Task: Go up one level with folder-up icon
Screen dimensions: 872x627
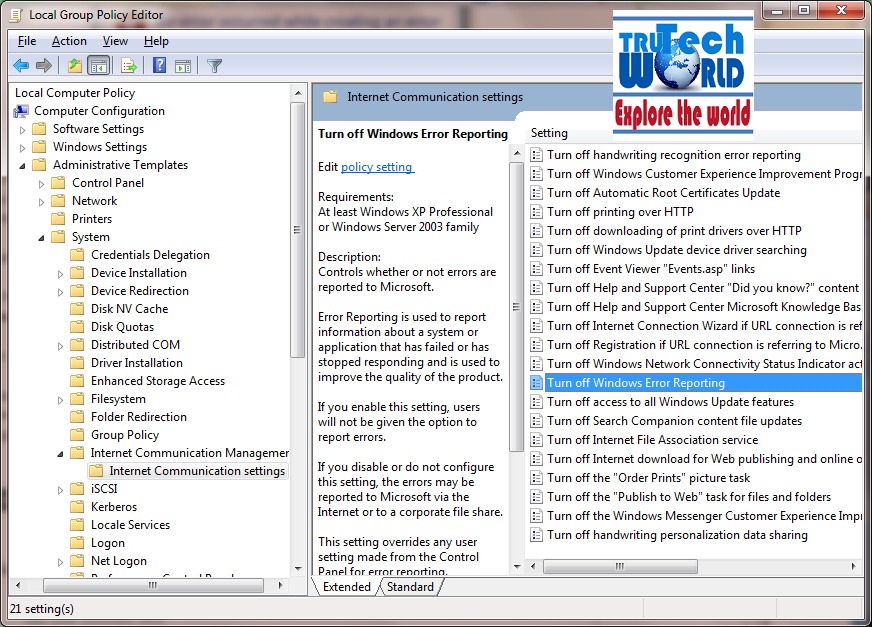Action: [x=75, y=66]
